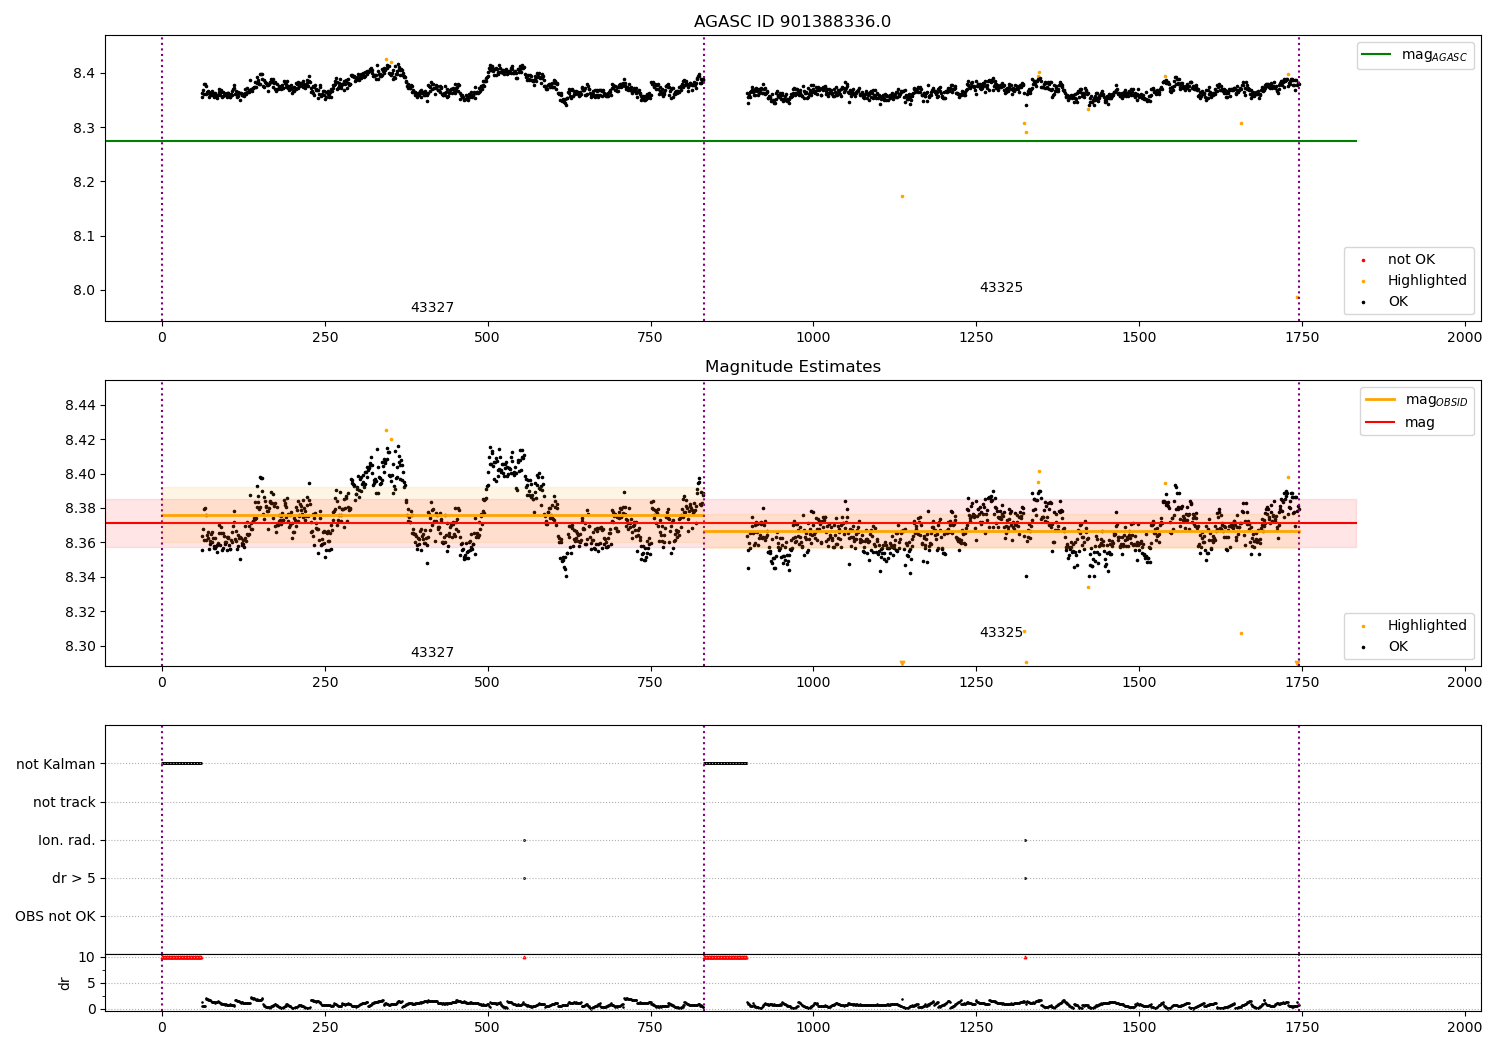Click the 1250 x-axis tick on the top plot

(x=976, y=338)
